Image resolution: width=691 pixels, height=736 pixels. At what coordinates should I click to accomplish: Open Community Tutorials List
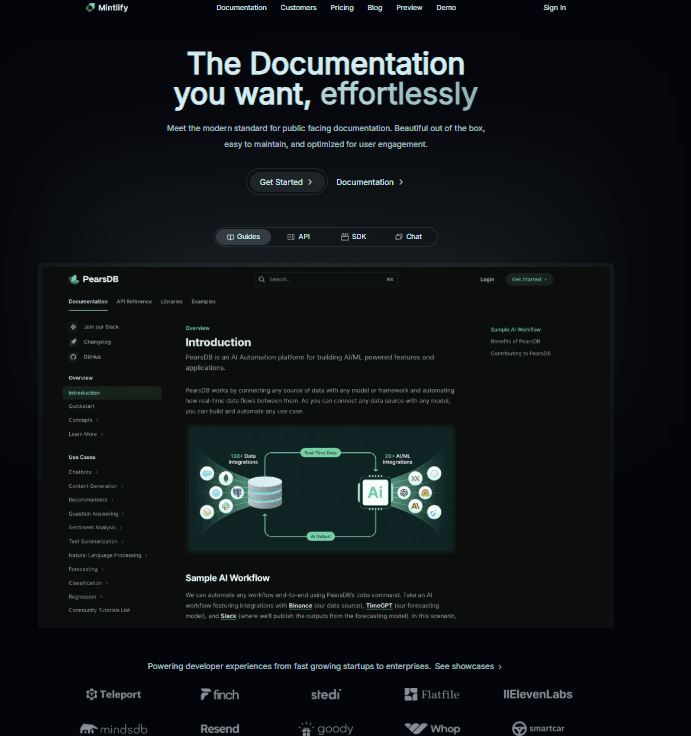[x=99, y=610]
